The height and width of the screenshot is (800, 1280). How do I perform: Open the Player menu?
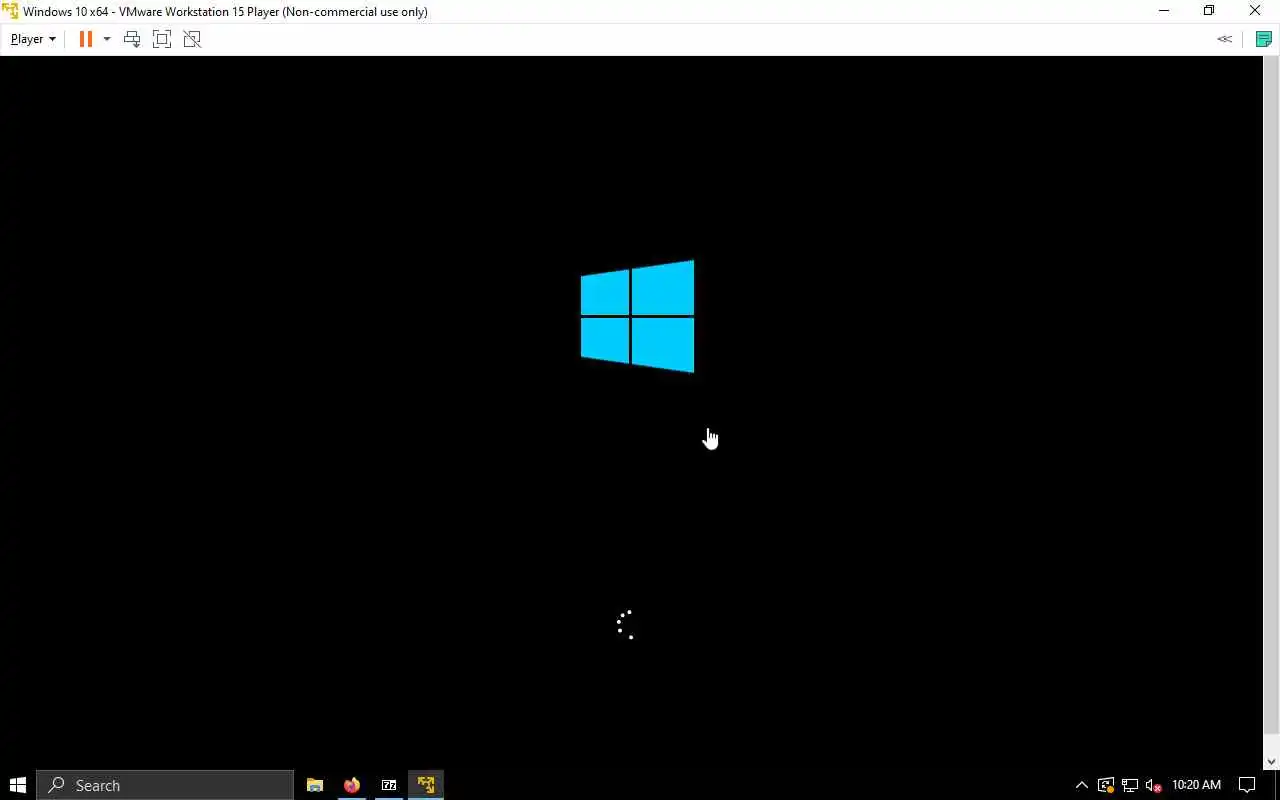(33, 39)
